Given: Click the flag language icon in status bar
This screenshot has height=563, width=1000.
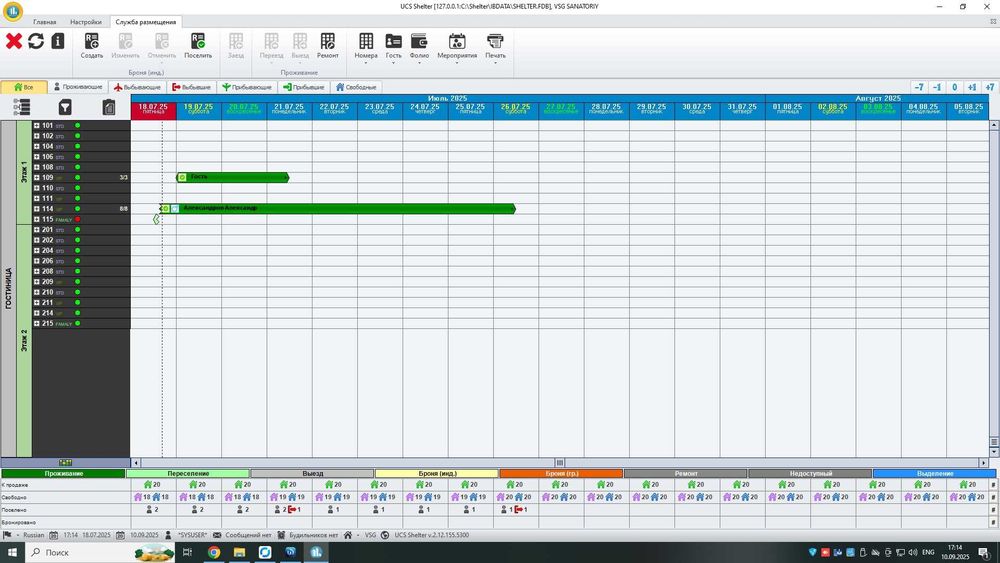Looking at the screenshot, I should (8, 535).
